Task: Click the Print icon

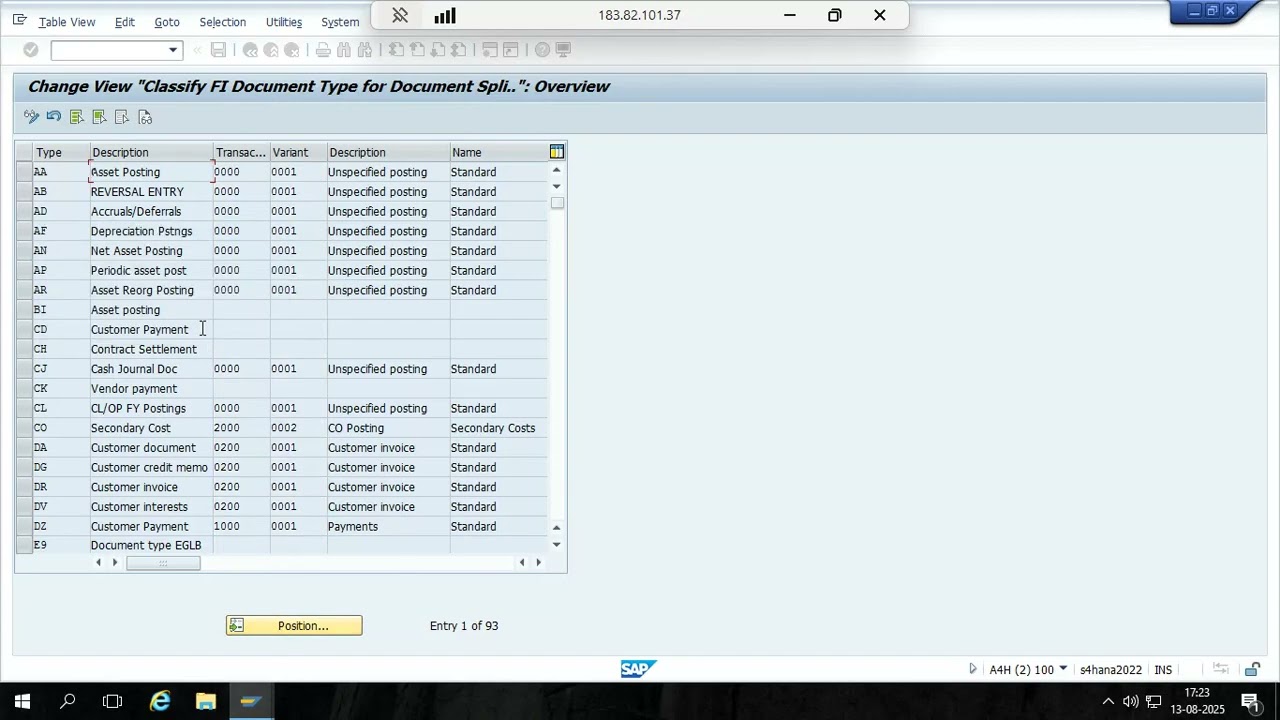Action: pos(323,50)
